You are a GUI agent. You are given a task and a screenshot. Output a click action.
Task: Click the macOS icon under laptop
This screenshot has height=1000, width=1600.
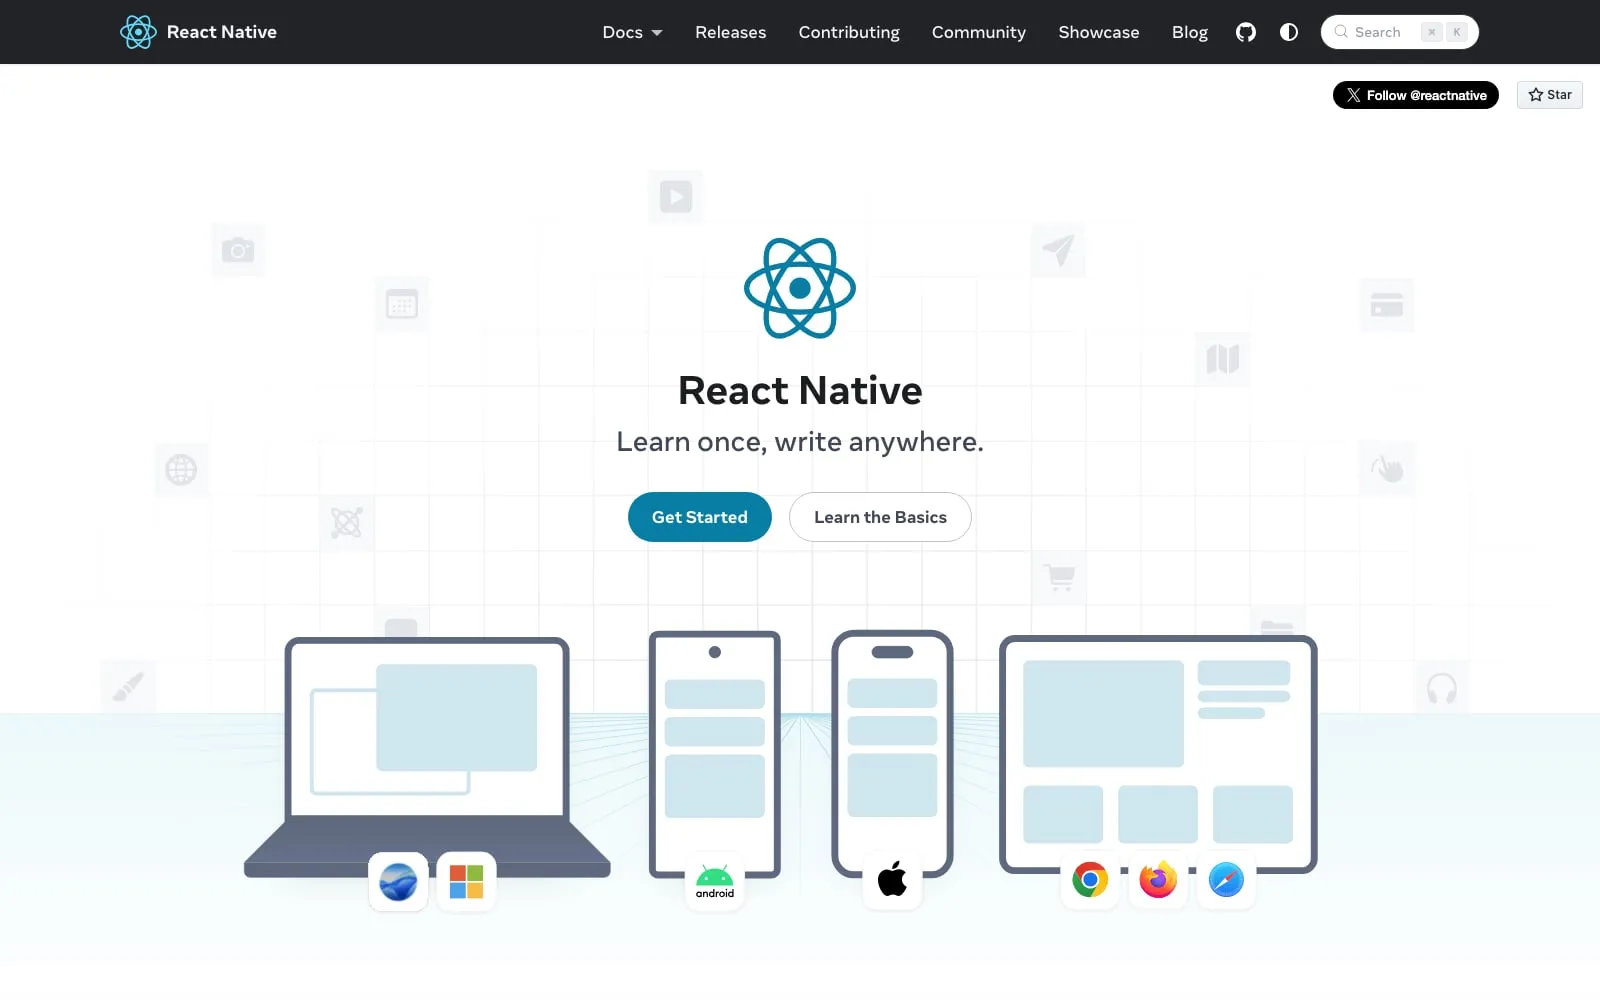coord(398,881)
